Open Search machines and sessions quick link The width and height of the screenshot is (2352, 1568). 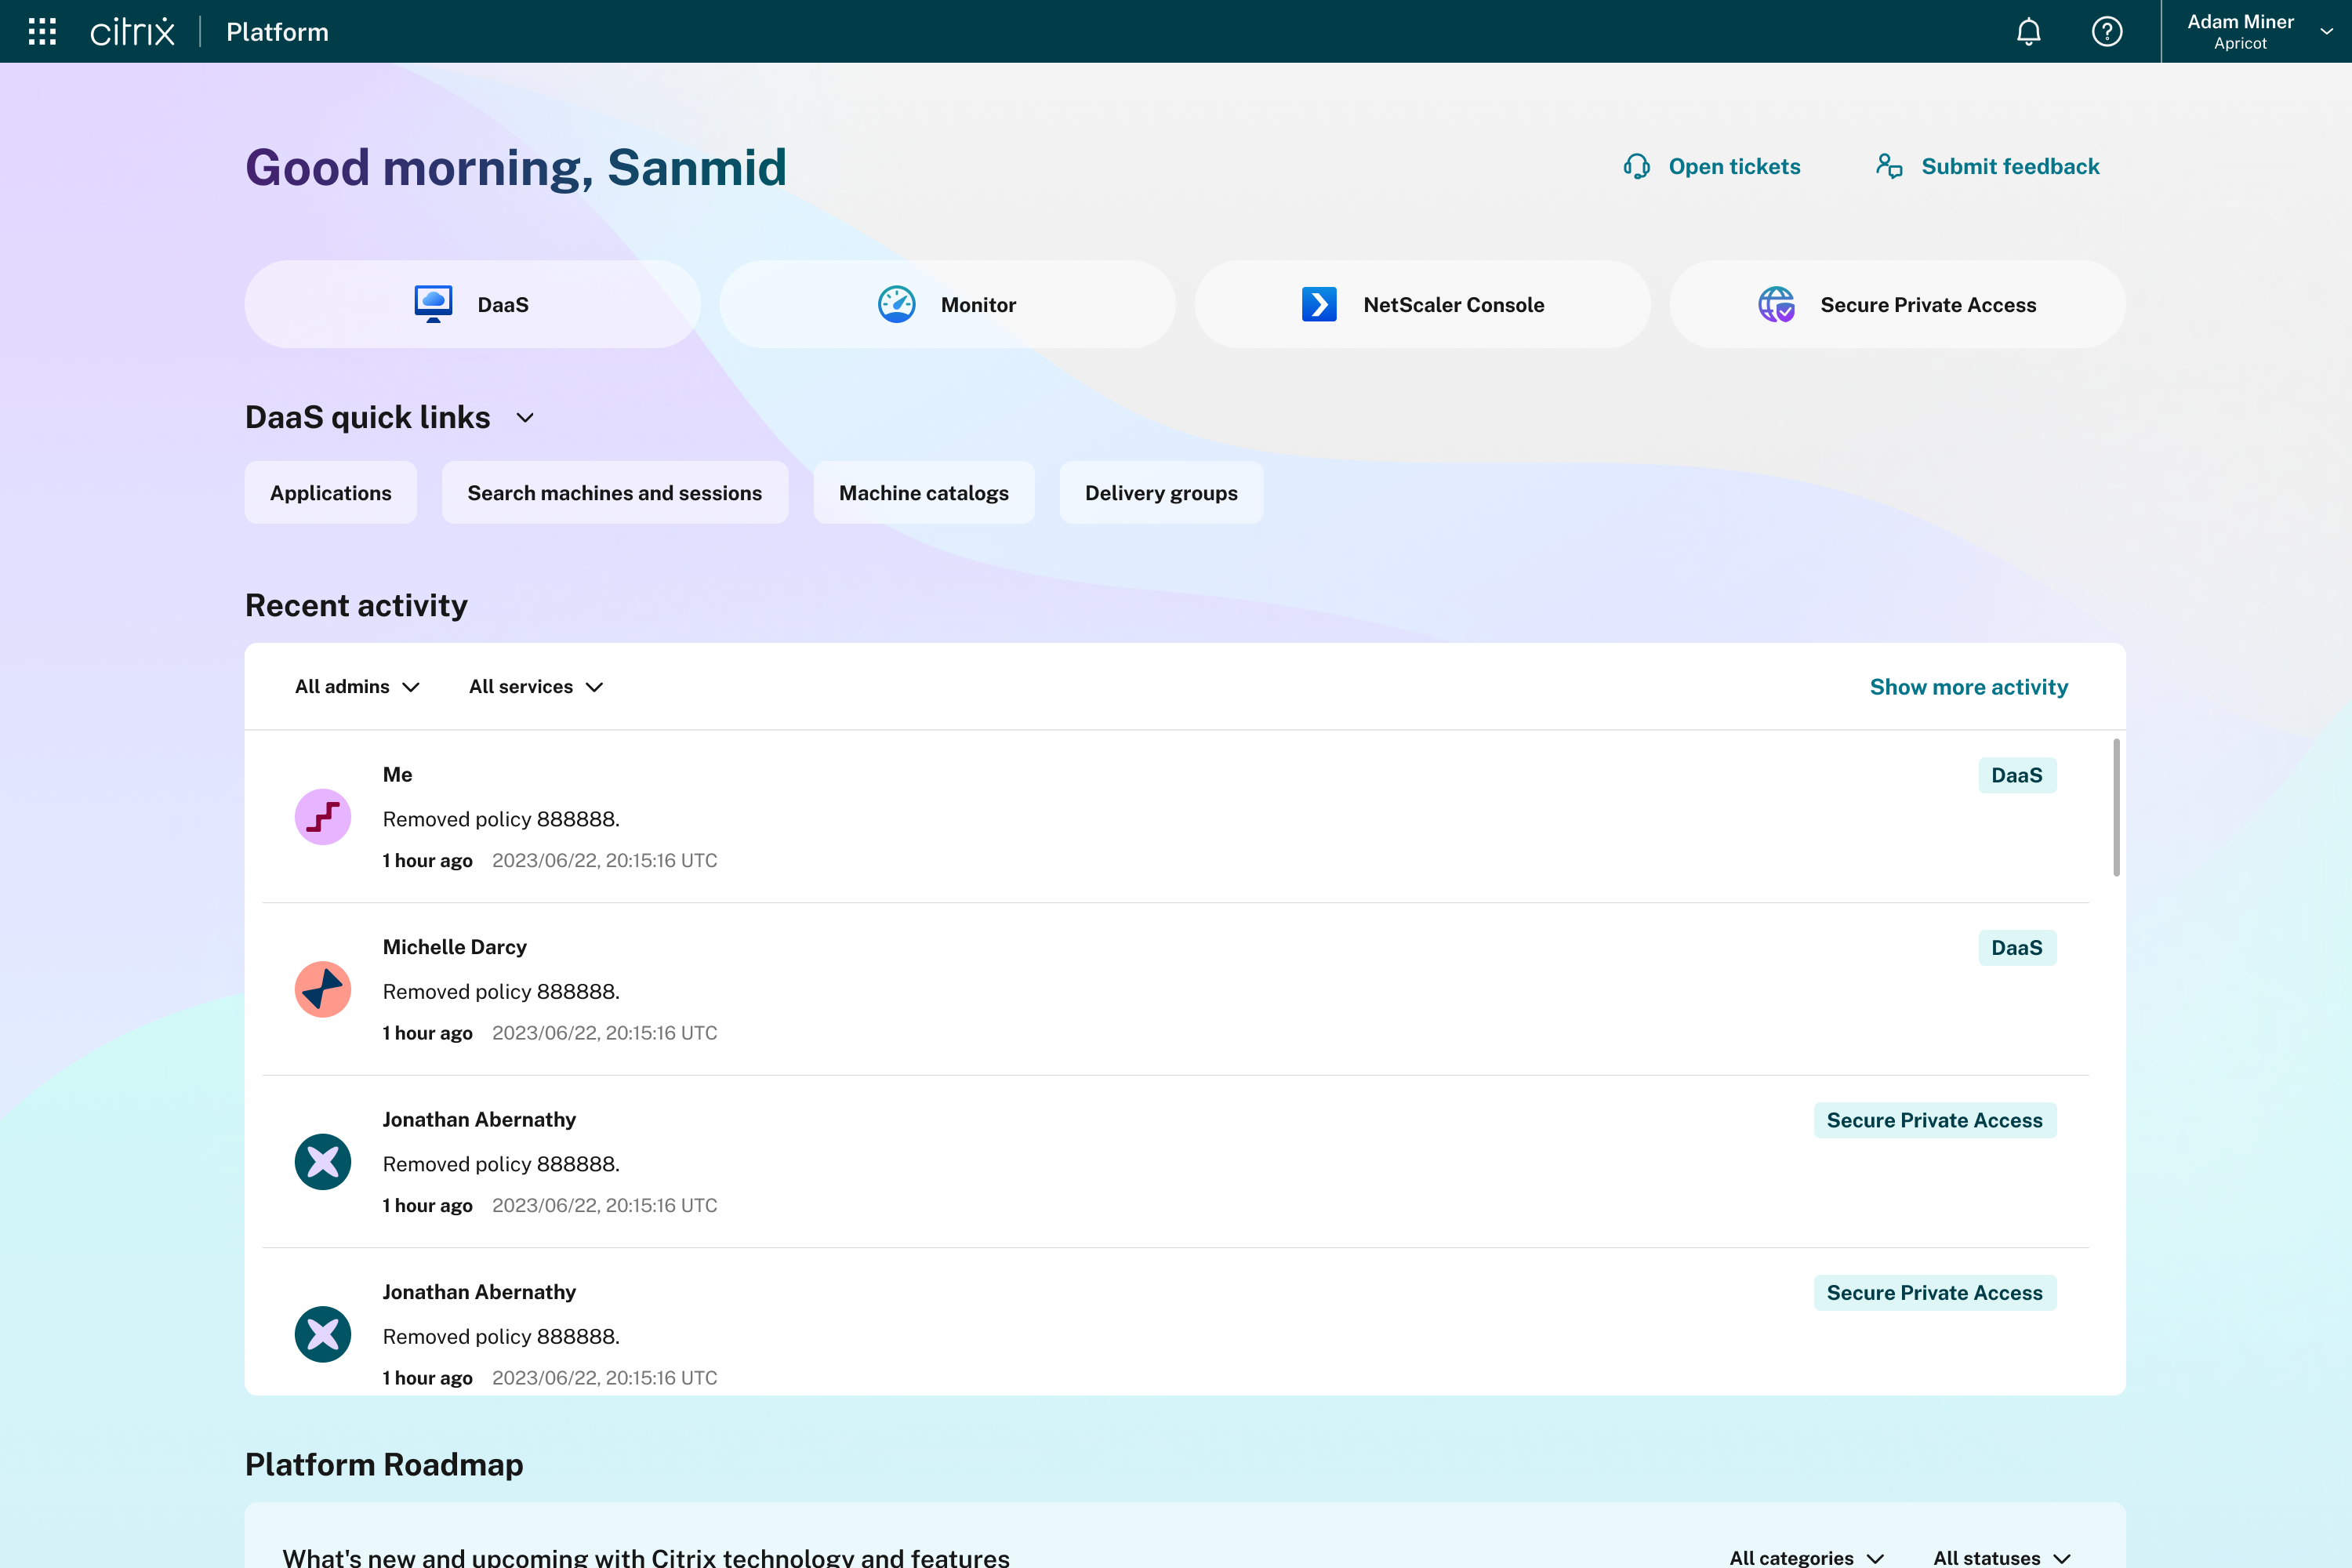(x=615, y=492)
